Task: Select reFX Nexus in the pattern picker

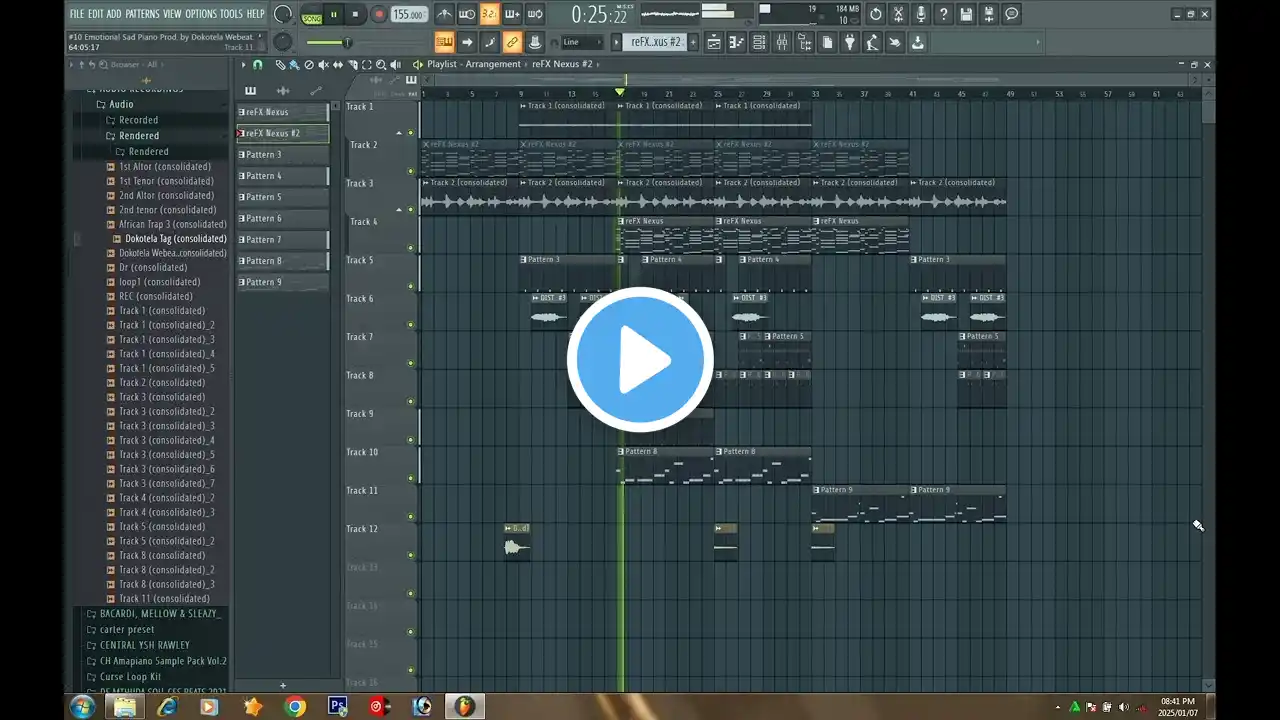Action: pyautogui.click(x=282, y=112)
